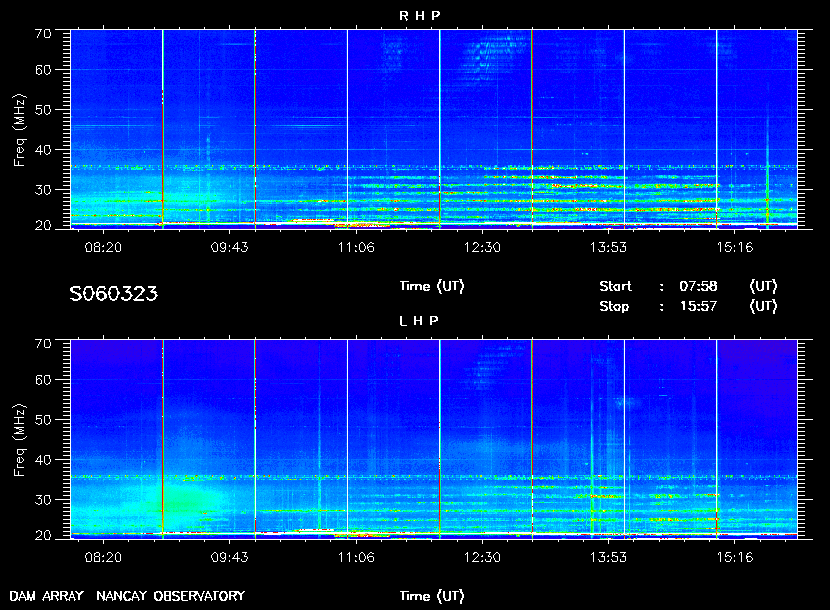The width and height of the screenshot is (830, 610).
Task: Click the 09:43 tick label under LHP plot
Action: [x=229, y=557]
